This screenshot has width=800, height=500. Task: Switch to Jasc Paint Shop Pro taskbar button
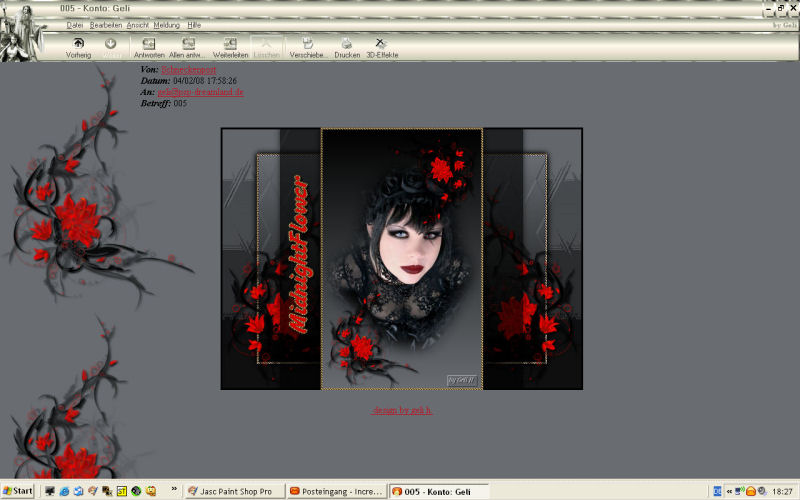pyautogui.click(x=234, y=491)
